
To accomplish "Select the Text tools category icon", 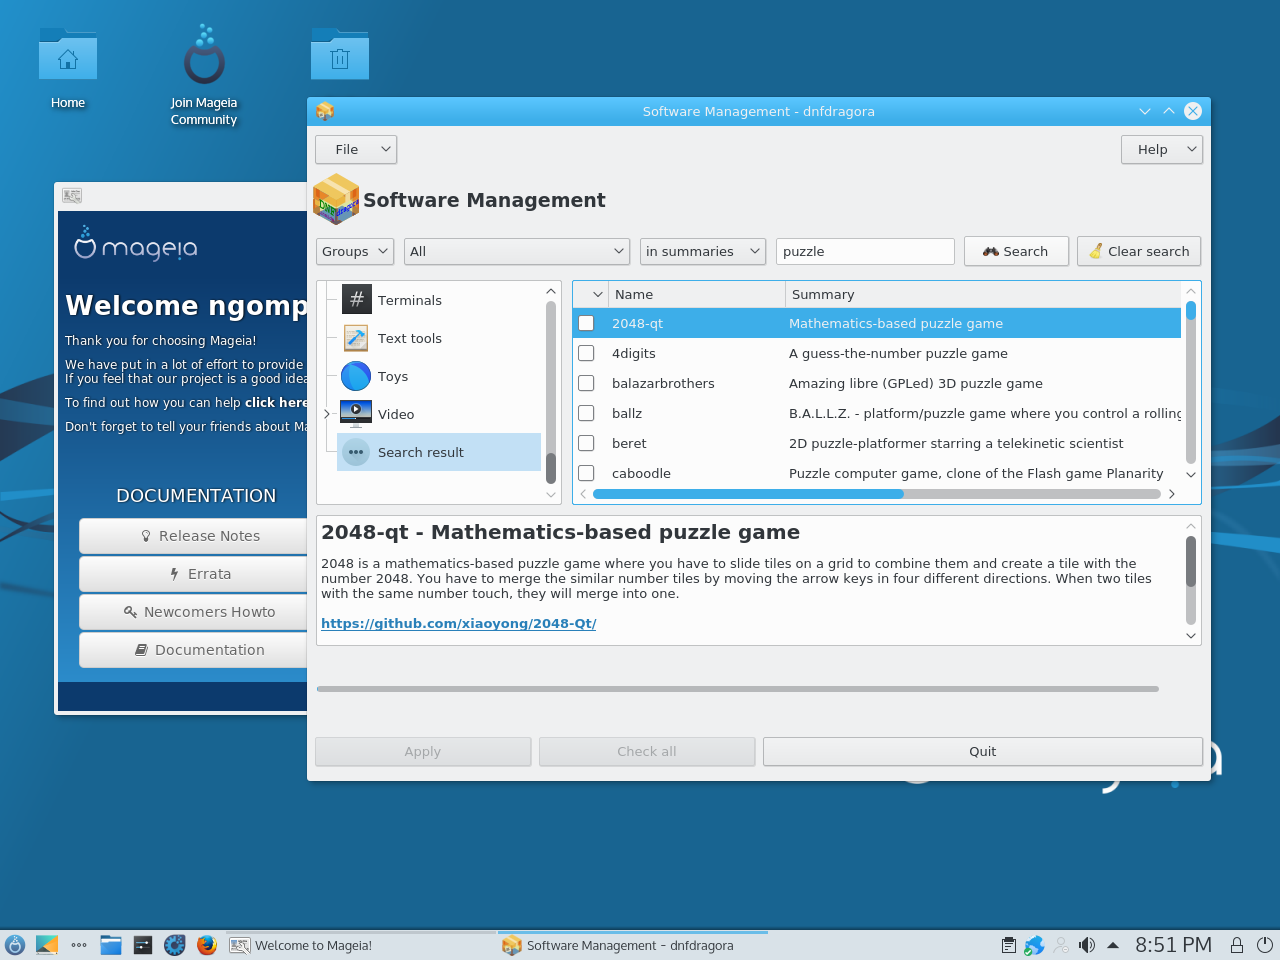I will click(x=356, y=338).
